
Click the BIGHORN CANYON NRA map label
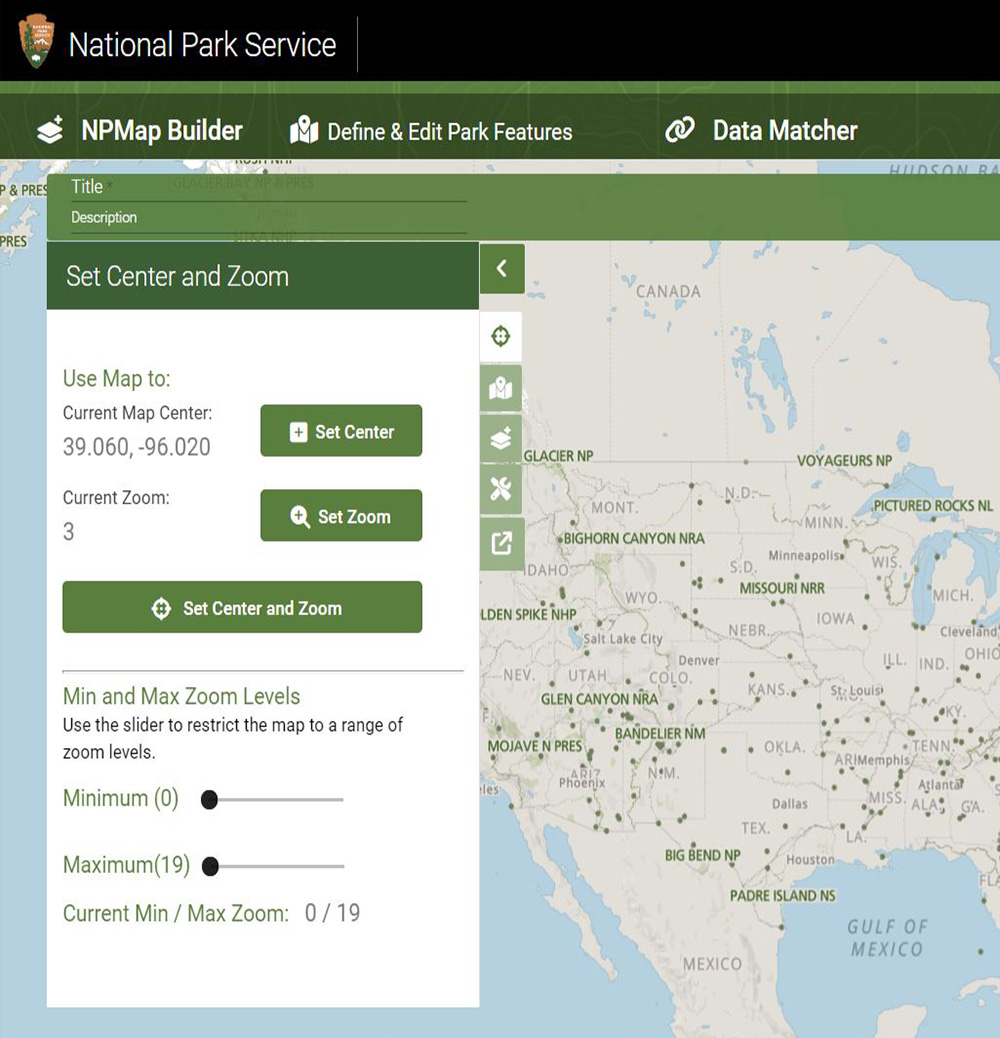[x=633, y=538]
